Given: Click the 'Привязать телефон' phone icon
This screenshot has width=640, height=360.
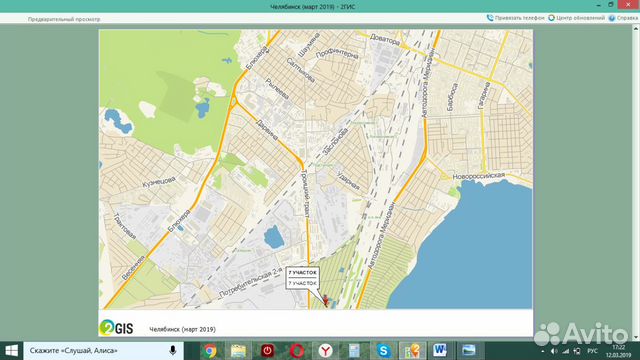Looking at the screenshot, I should pos(490,18).
